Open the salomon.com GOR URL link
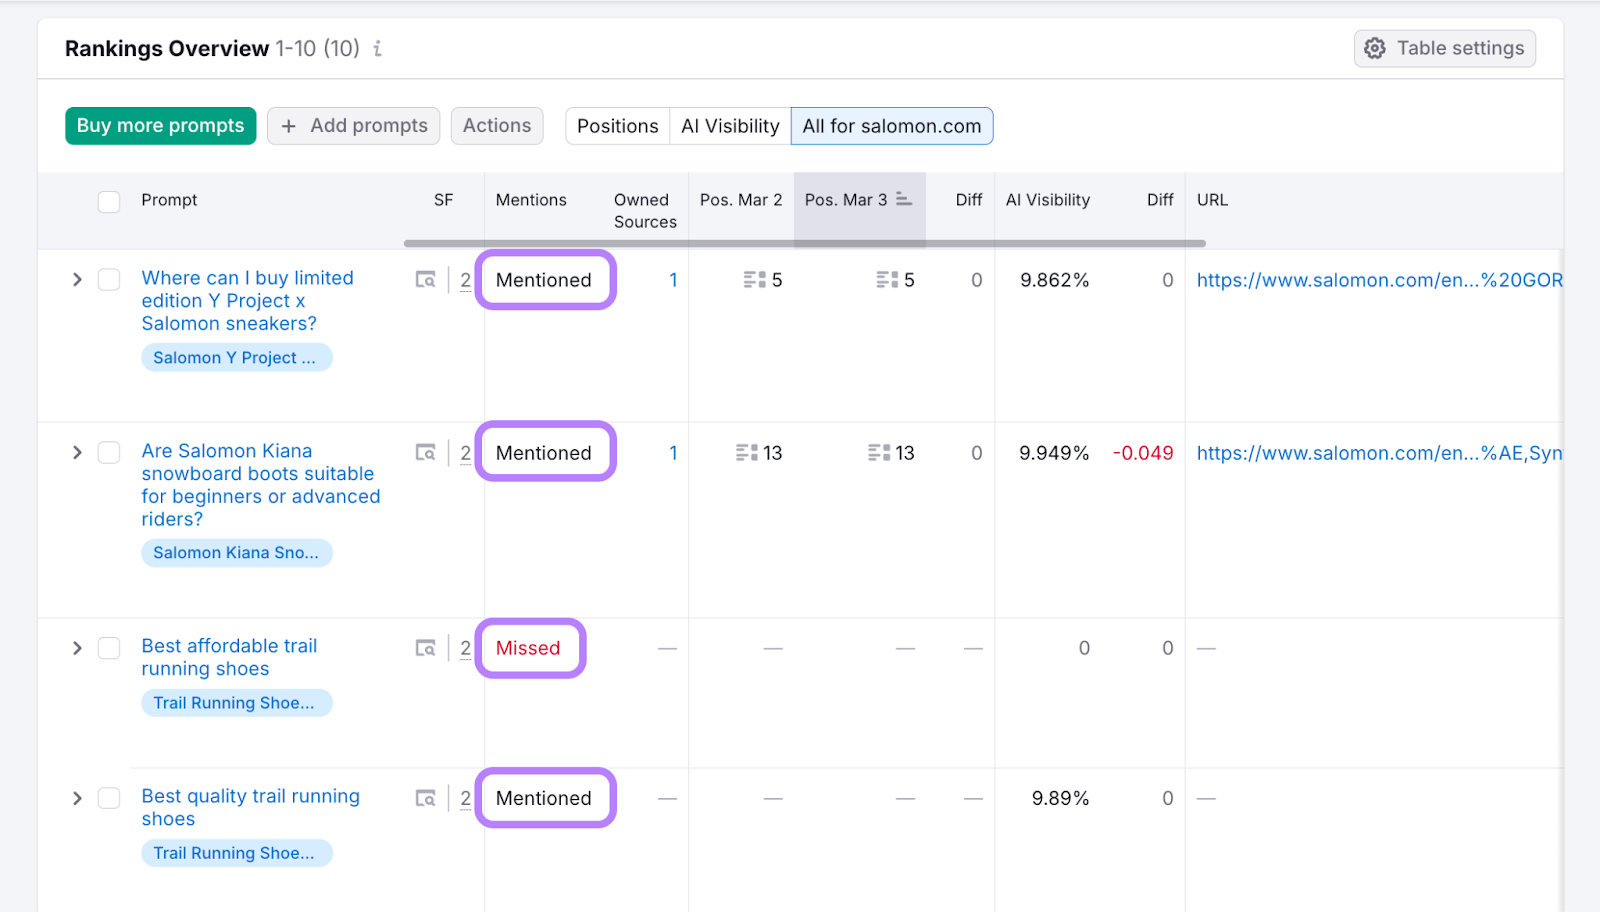Screen dimensions: 1600x912 coord(1378,280)
